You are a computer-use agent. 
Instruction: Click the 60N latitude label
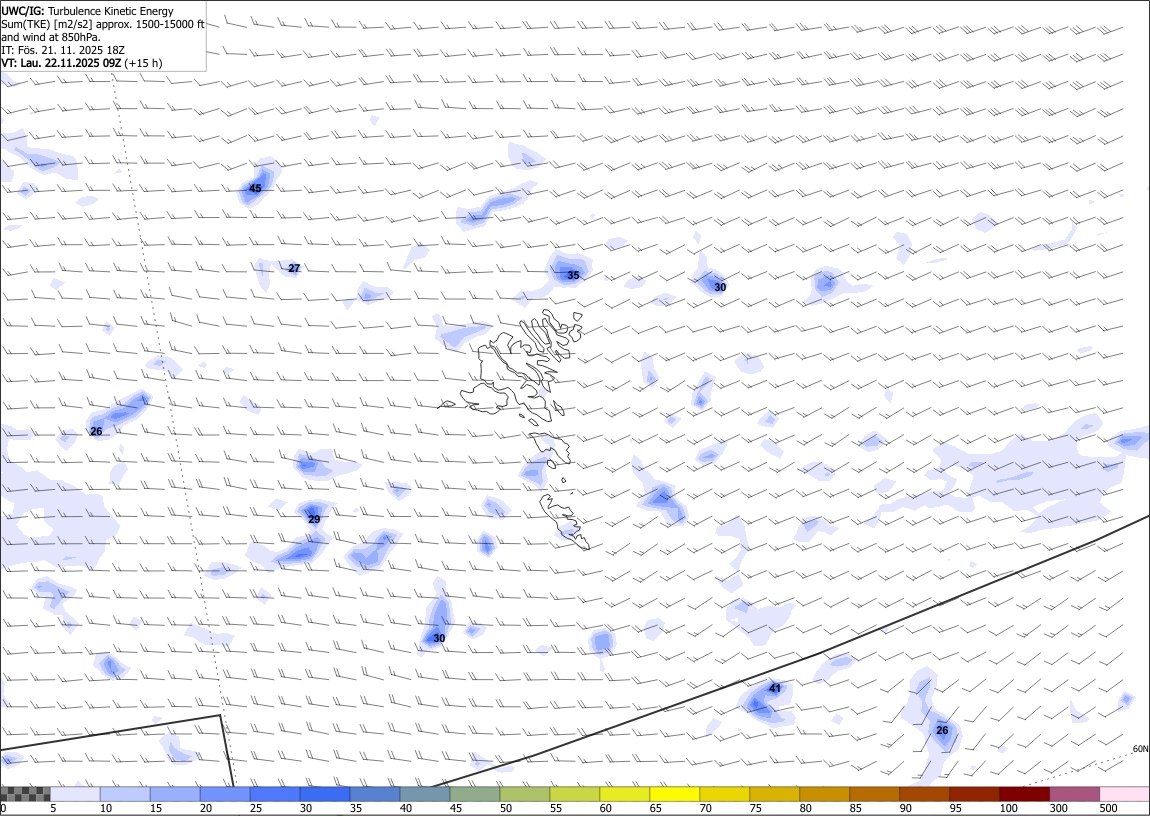point(1140,749)
